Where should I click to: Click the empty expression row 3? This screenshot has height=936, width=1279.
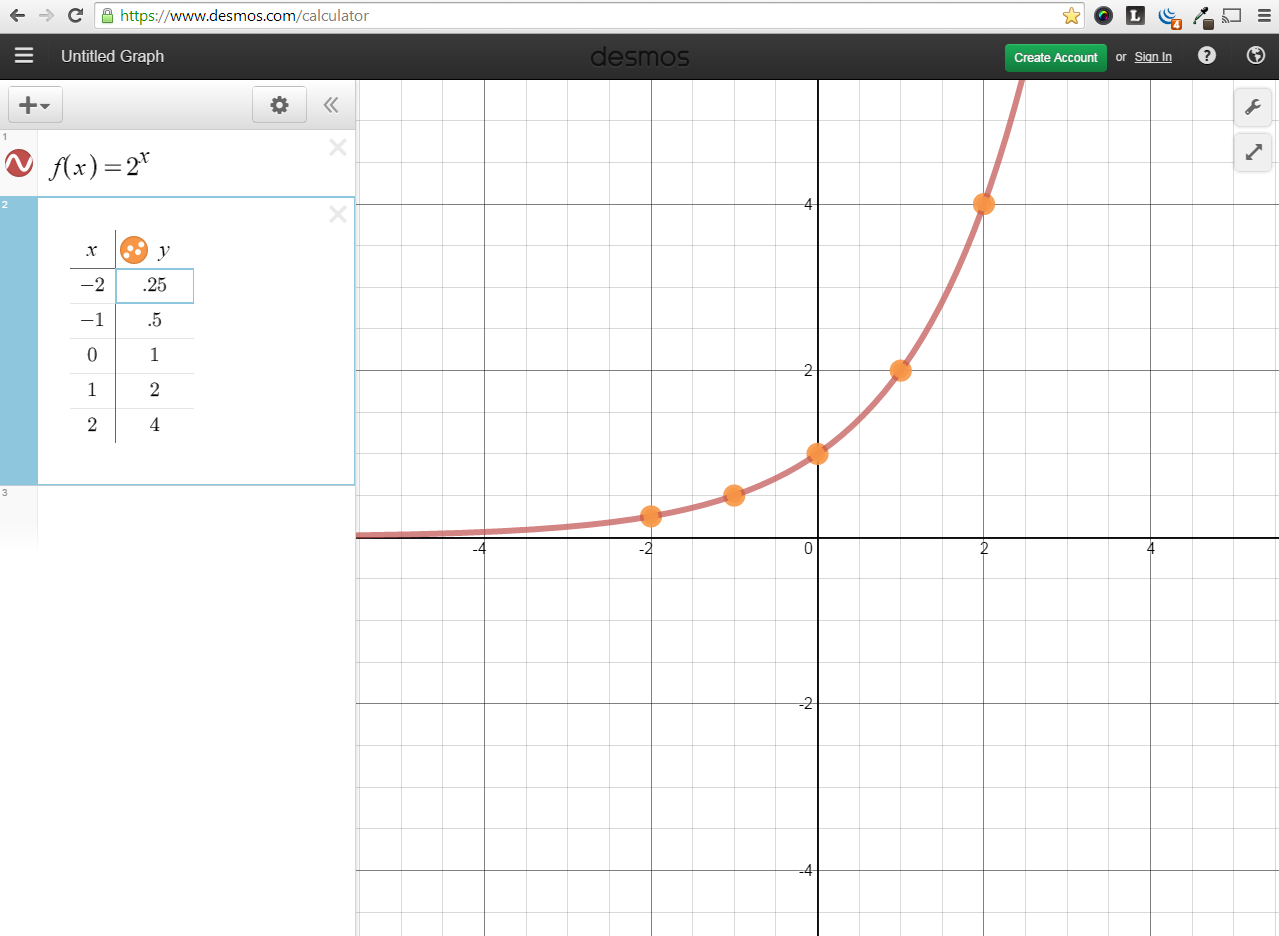[195, 515]
